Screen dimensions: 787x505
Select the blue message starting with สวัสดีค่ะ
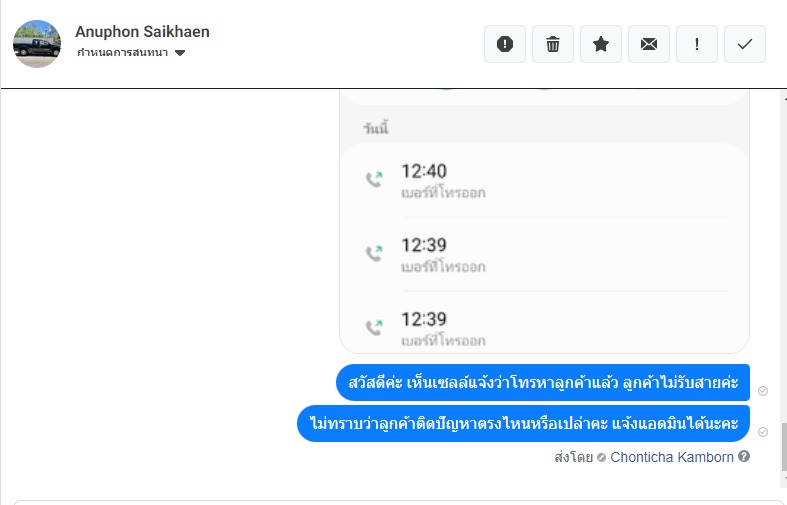[x=543, y=383]
